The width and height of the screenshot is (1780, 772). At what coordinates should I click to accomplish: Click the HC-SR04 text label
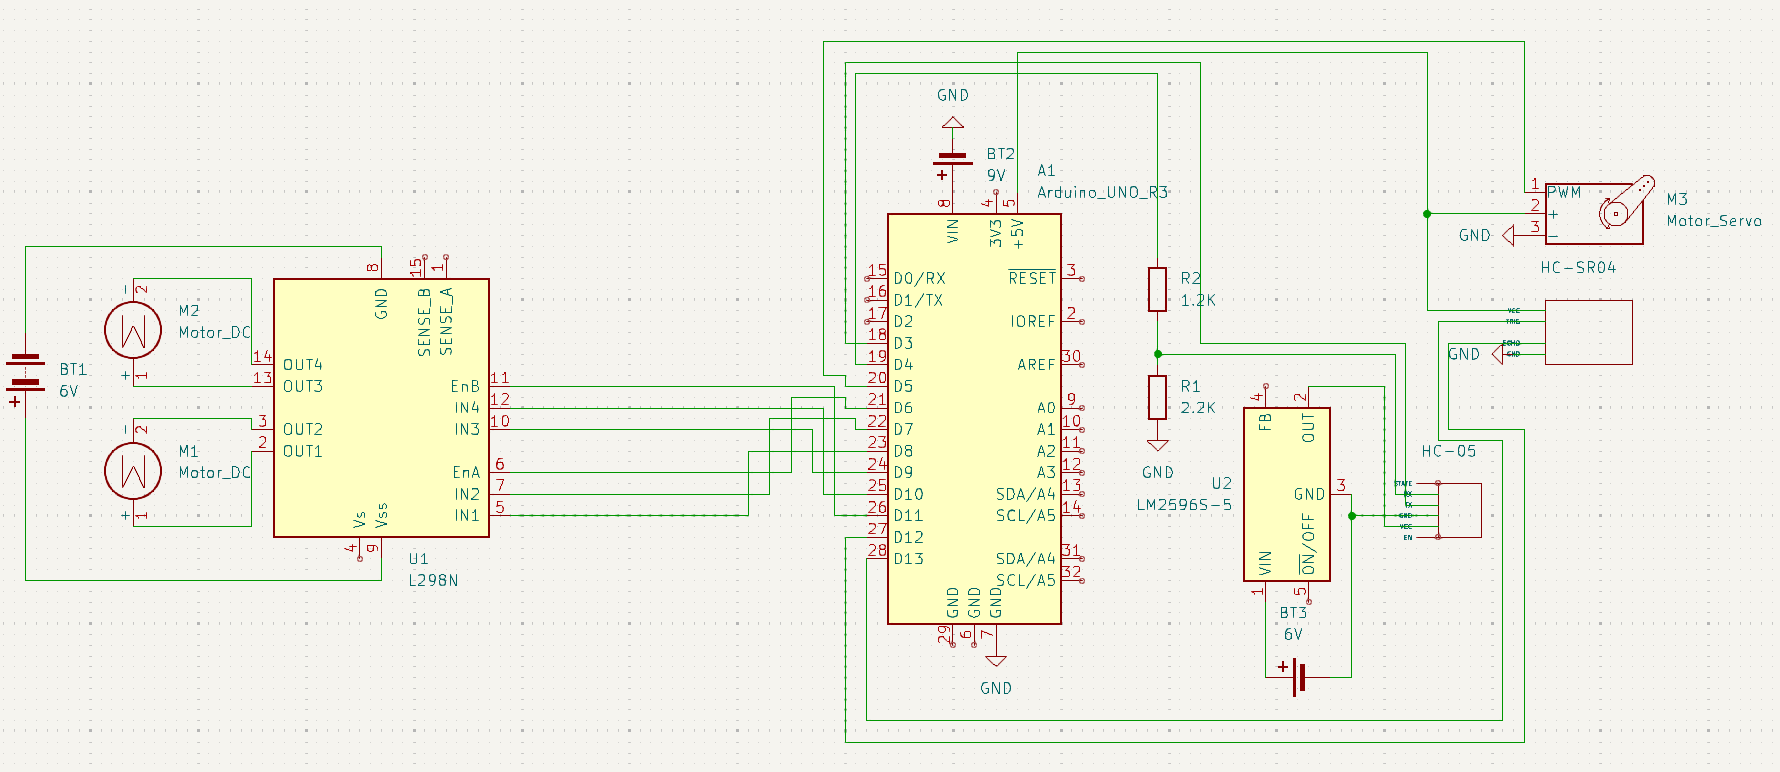1578,267
